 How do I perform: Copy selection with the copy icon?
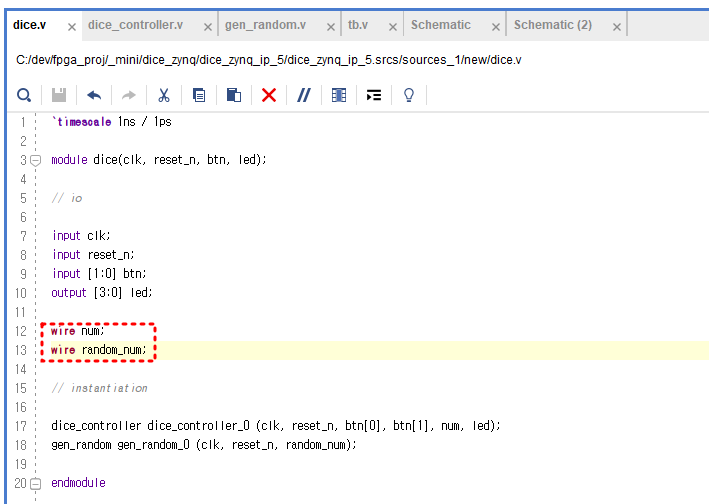click(199, 95)
